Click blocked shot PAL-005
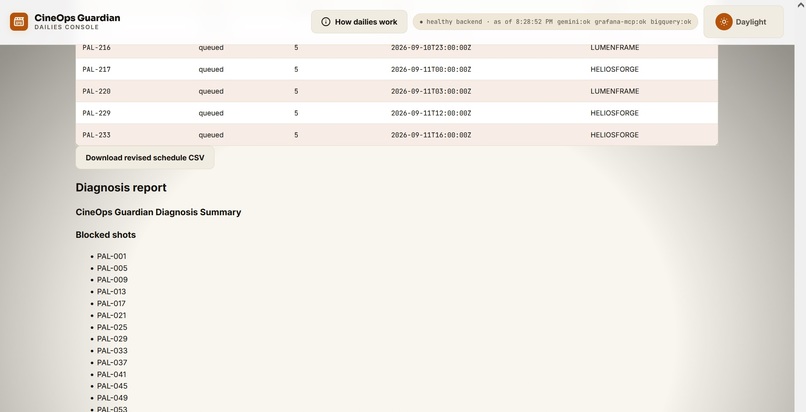 tap(112, 268)
